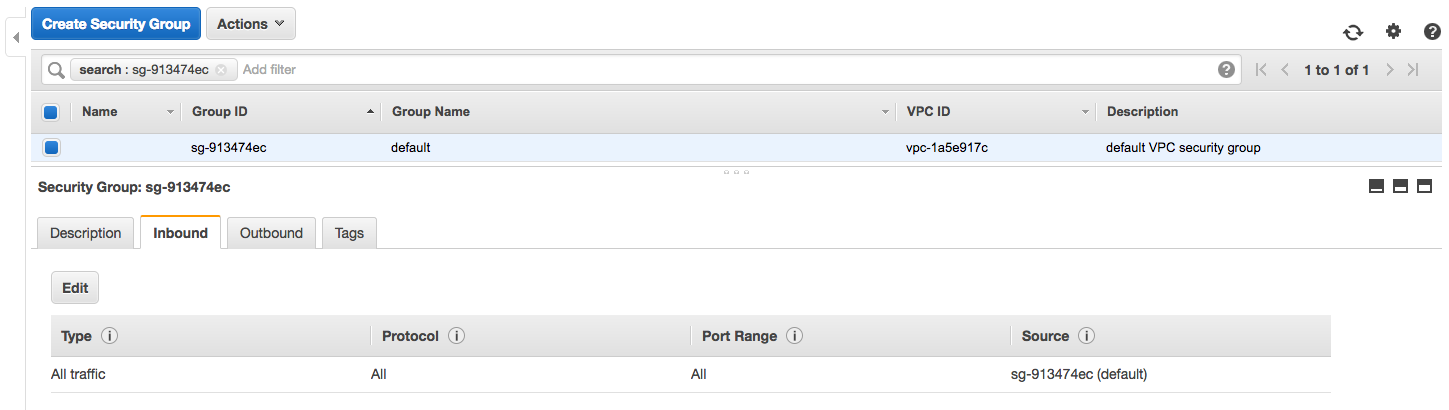
Task: Toggle the select-all checkbox in header
Action: (x=51, y=112)
